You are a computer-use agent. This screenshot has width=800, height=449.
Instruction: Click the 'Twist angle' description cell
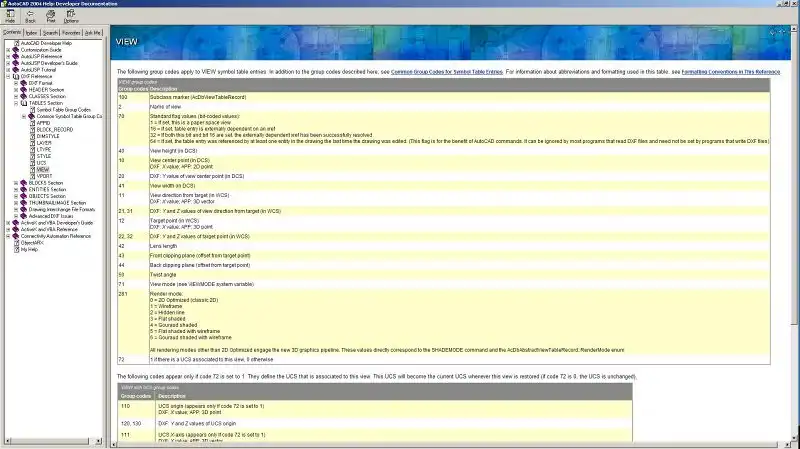(x=459, y=275)
